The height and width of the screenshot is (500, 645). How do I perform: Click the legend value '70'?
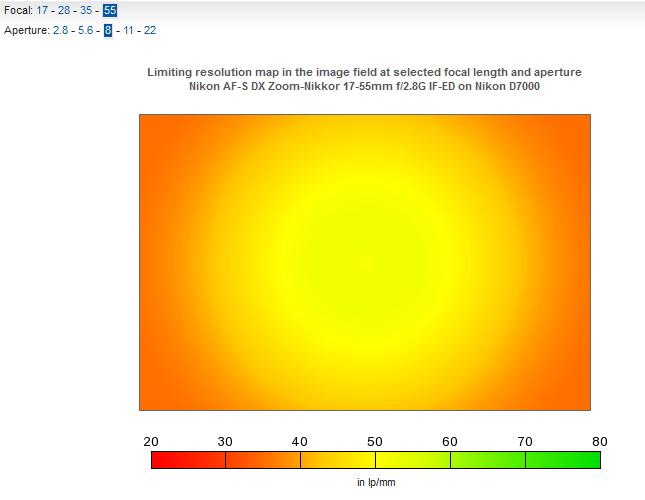click(525, 442)
